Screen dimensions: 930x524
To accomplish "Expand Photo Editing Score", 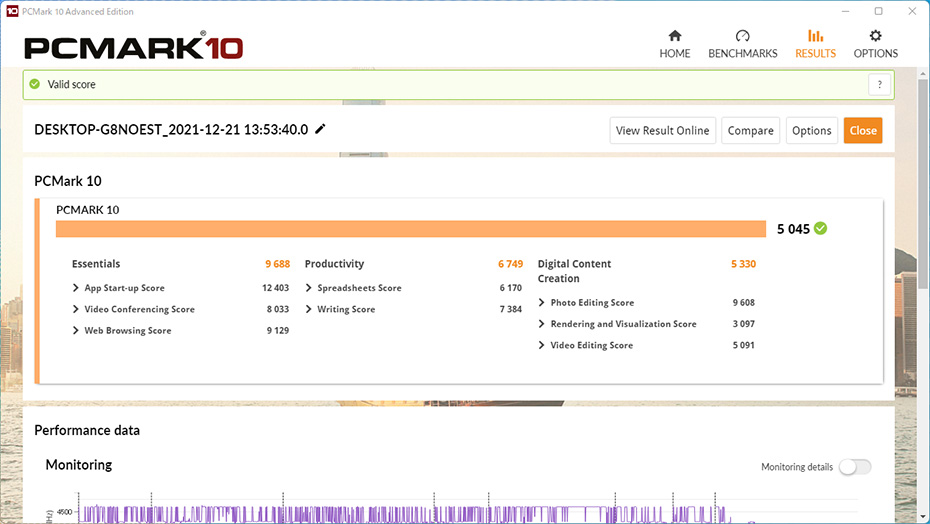I will click(x=542, y=303).
